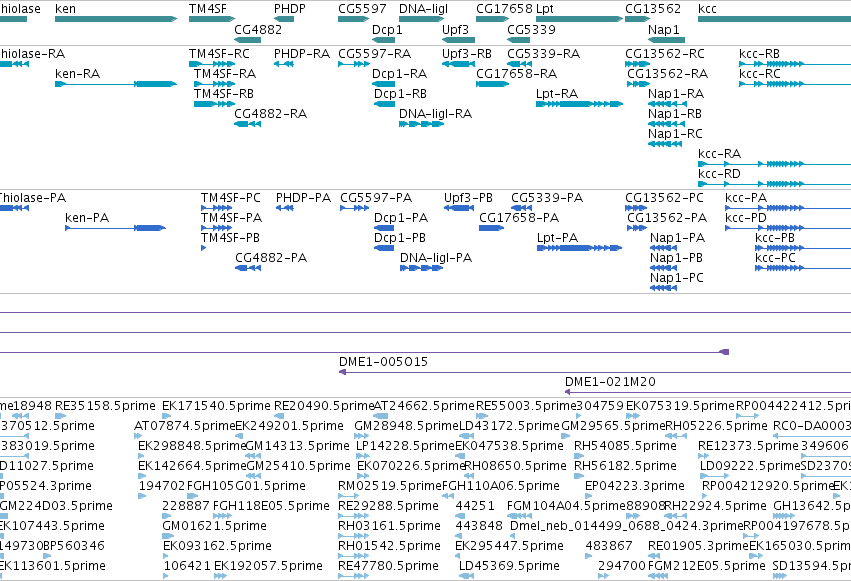This screenshot has height=581, width=851.
Task: Click the 'FGH118E05.5prime' EST label
Action: click(x=271, y=506)
